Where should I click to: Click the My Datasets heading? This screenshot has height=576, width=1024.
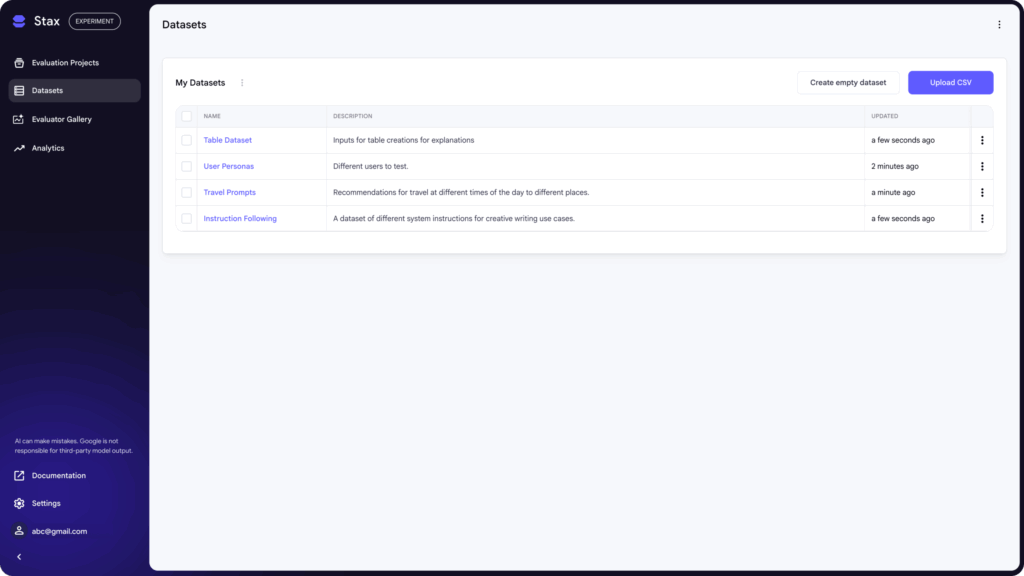coord(200,83)
